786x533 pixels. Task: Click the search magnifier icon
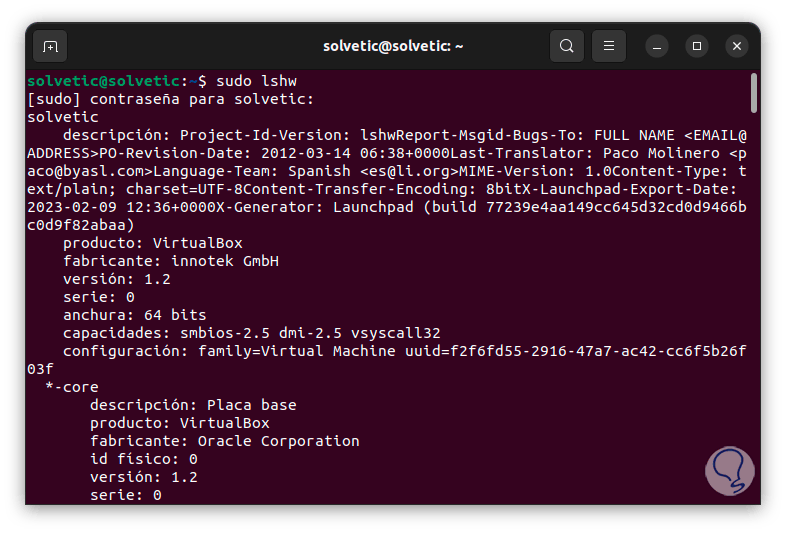(567, 46)
